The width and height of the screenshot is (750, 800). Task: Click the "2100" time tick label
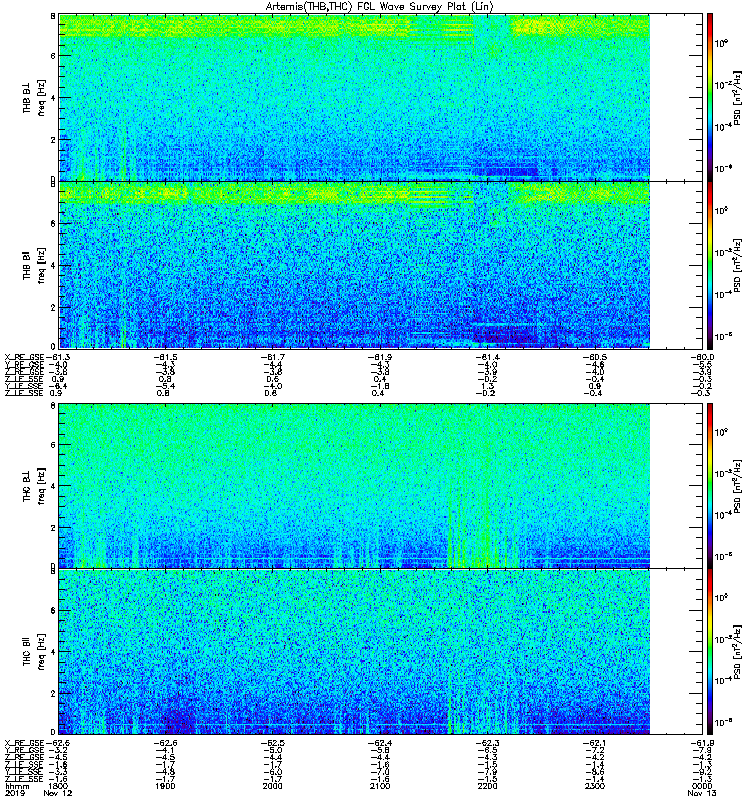(380, 786)
